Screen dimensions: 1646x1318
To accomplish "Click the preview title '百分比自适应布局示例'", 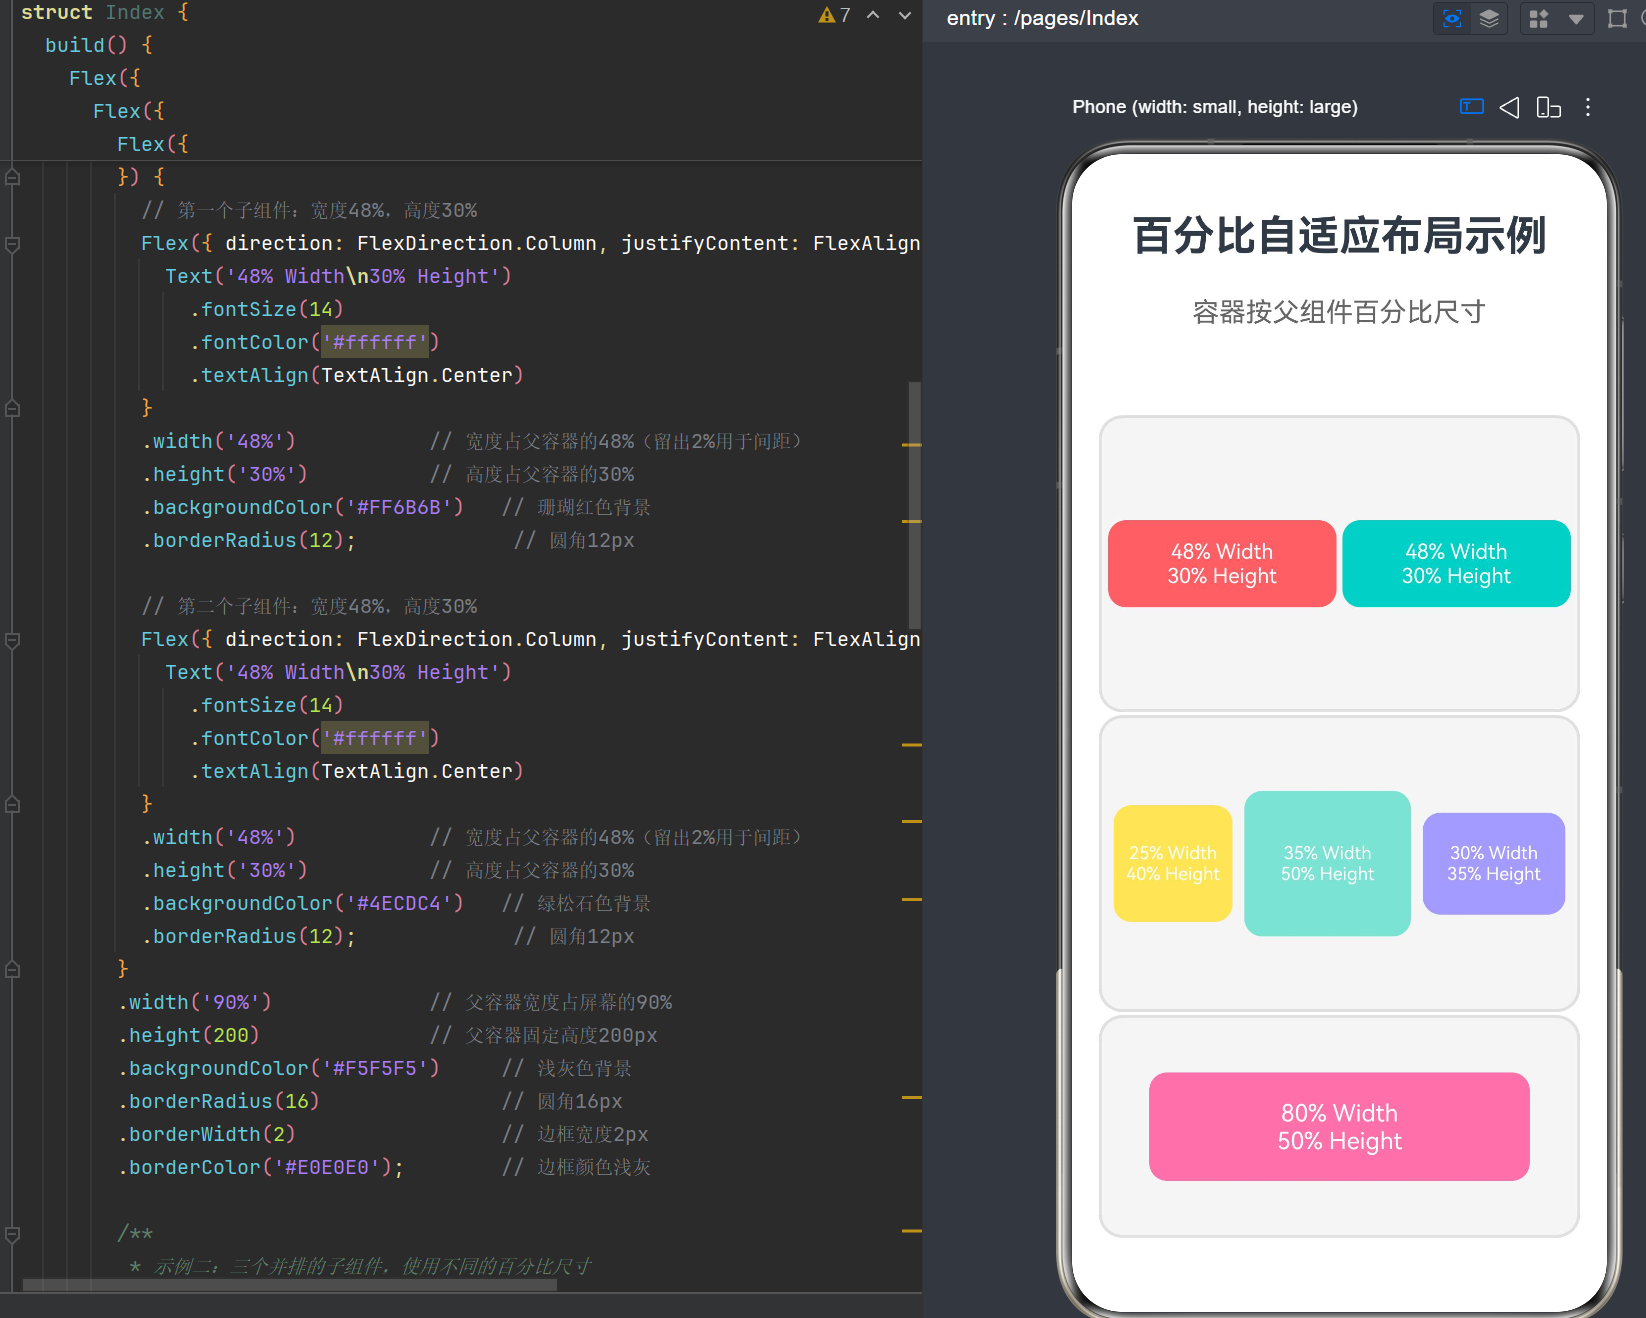I will click(1339, 236).
